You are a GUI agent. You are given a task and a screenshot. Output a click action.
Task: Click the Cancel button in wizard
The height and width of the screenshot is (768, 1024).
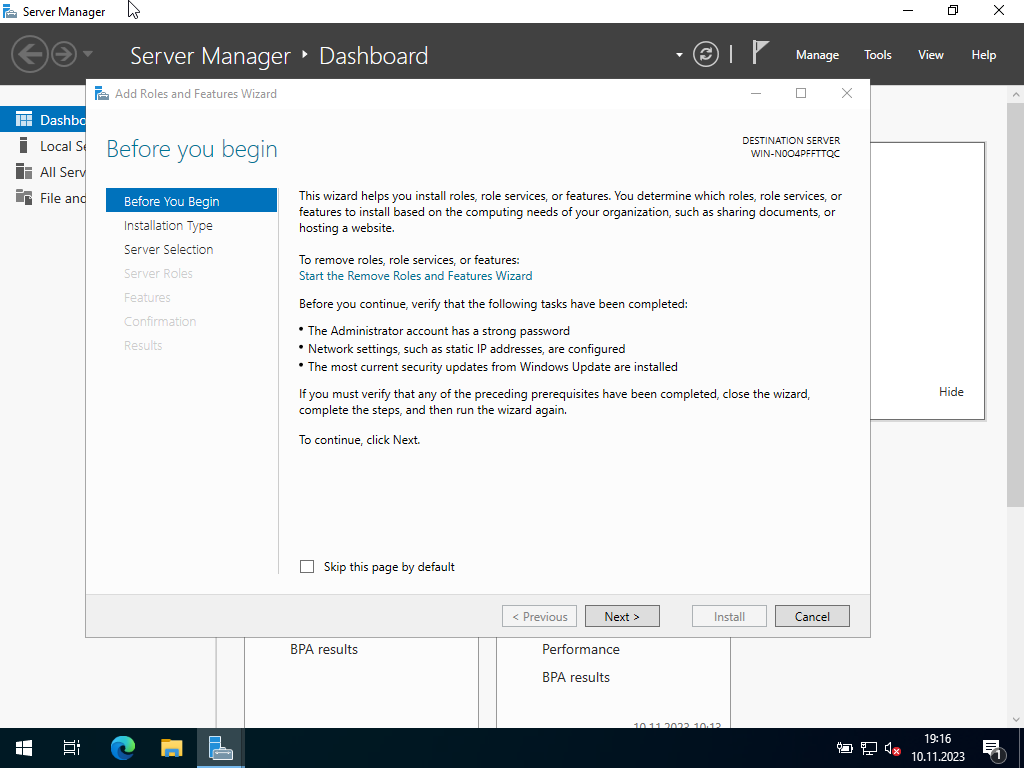pos(812,616)
